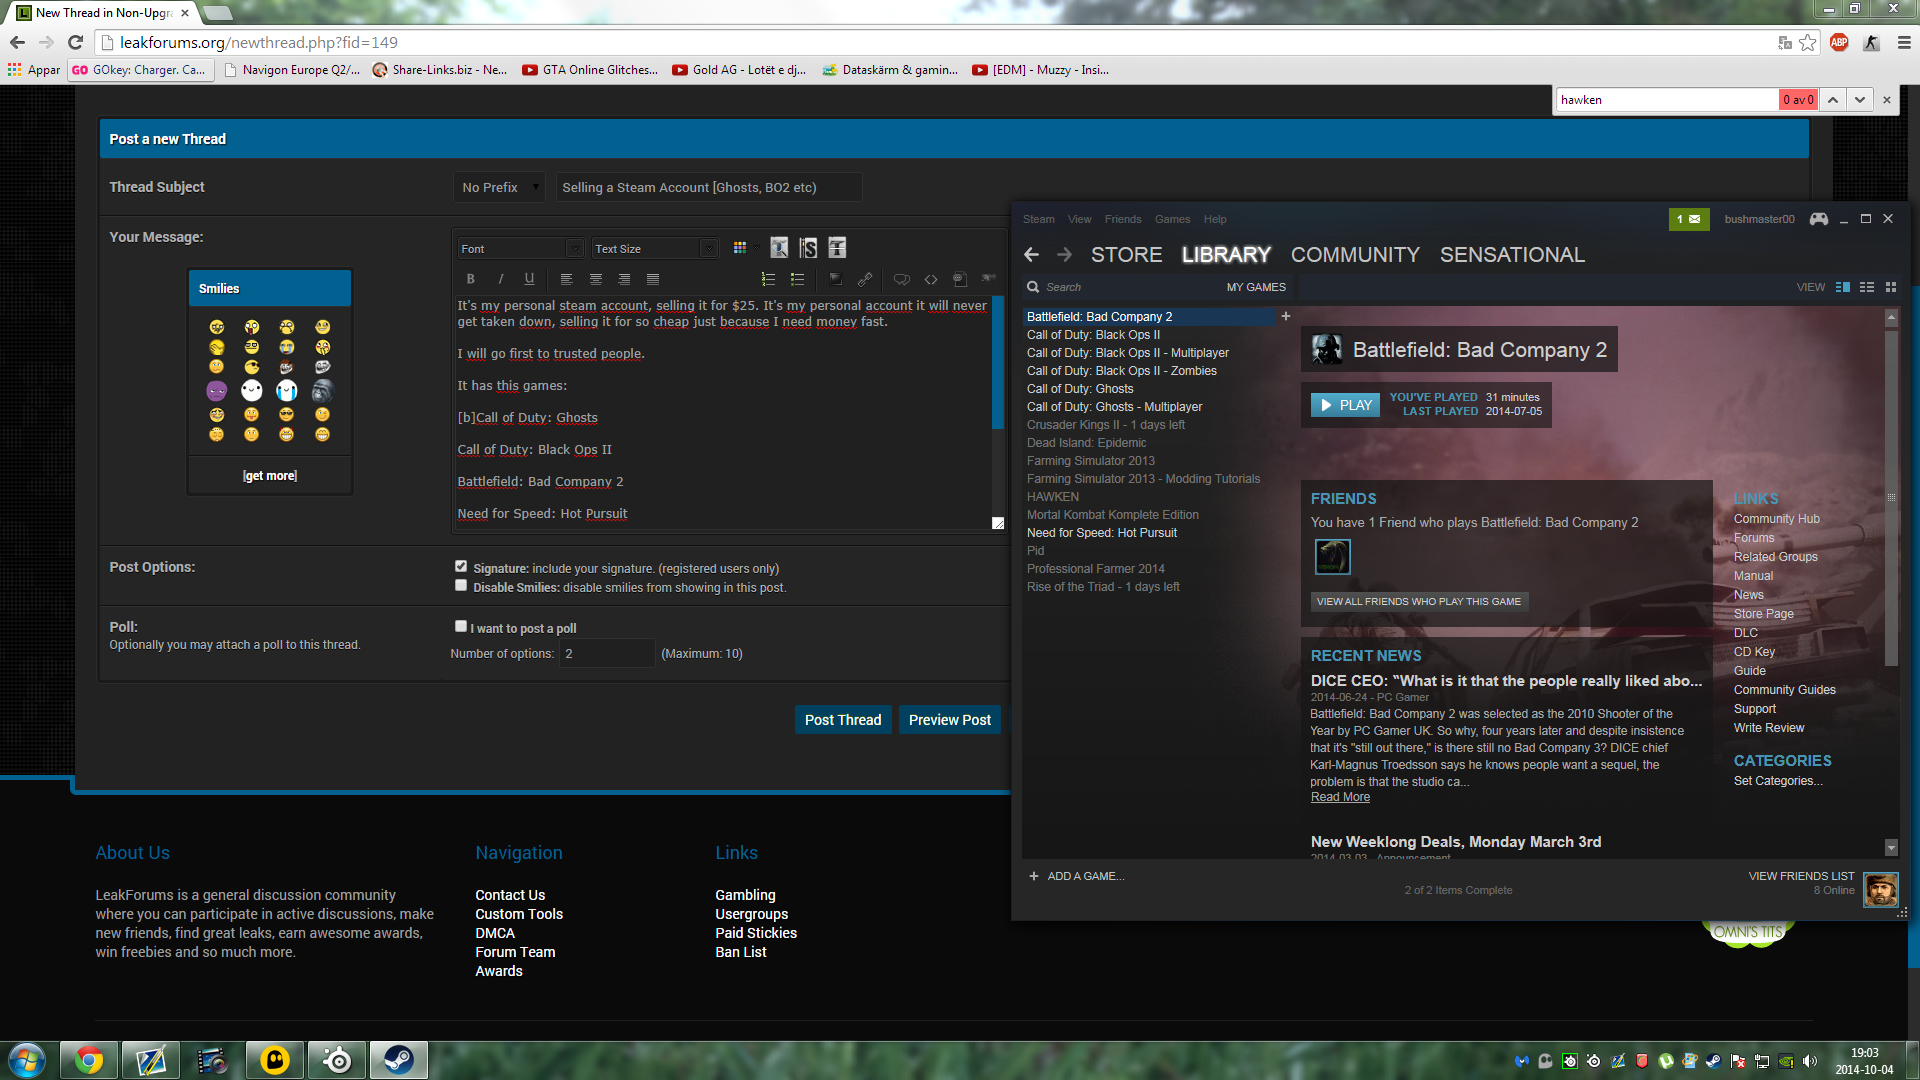The height and width of the screenshot is (1080, 1920).
Task: Check "I want to post a poll"
Action: (461, 627)
